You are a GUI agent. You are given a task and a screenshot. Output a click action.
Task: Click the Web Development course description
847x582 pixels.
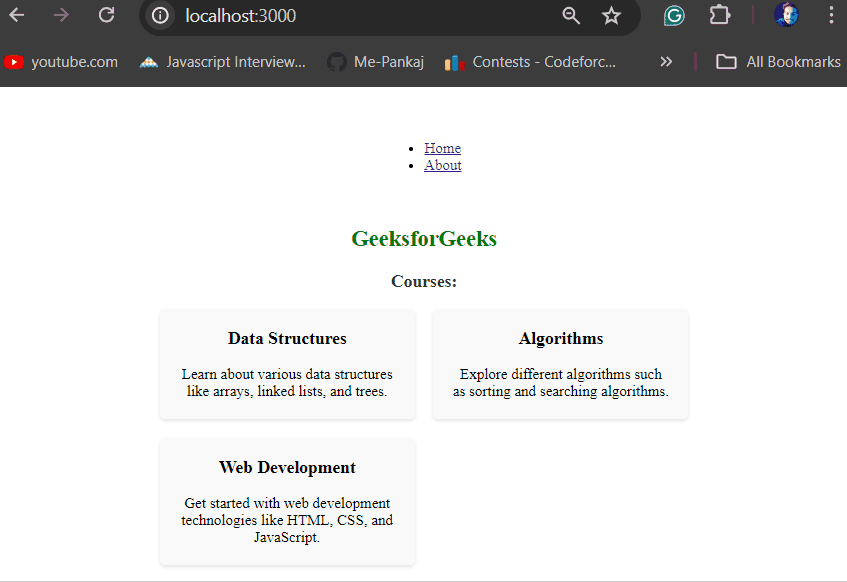click(x=287, y=520)
